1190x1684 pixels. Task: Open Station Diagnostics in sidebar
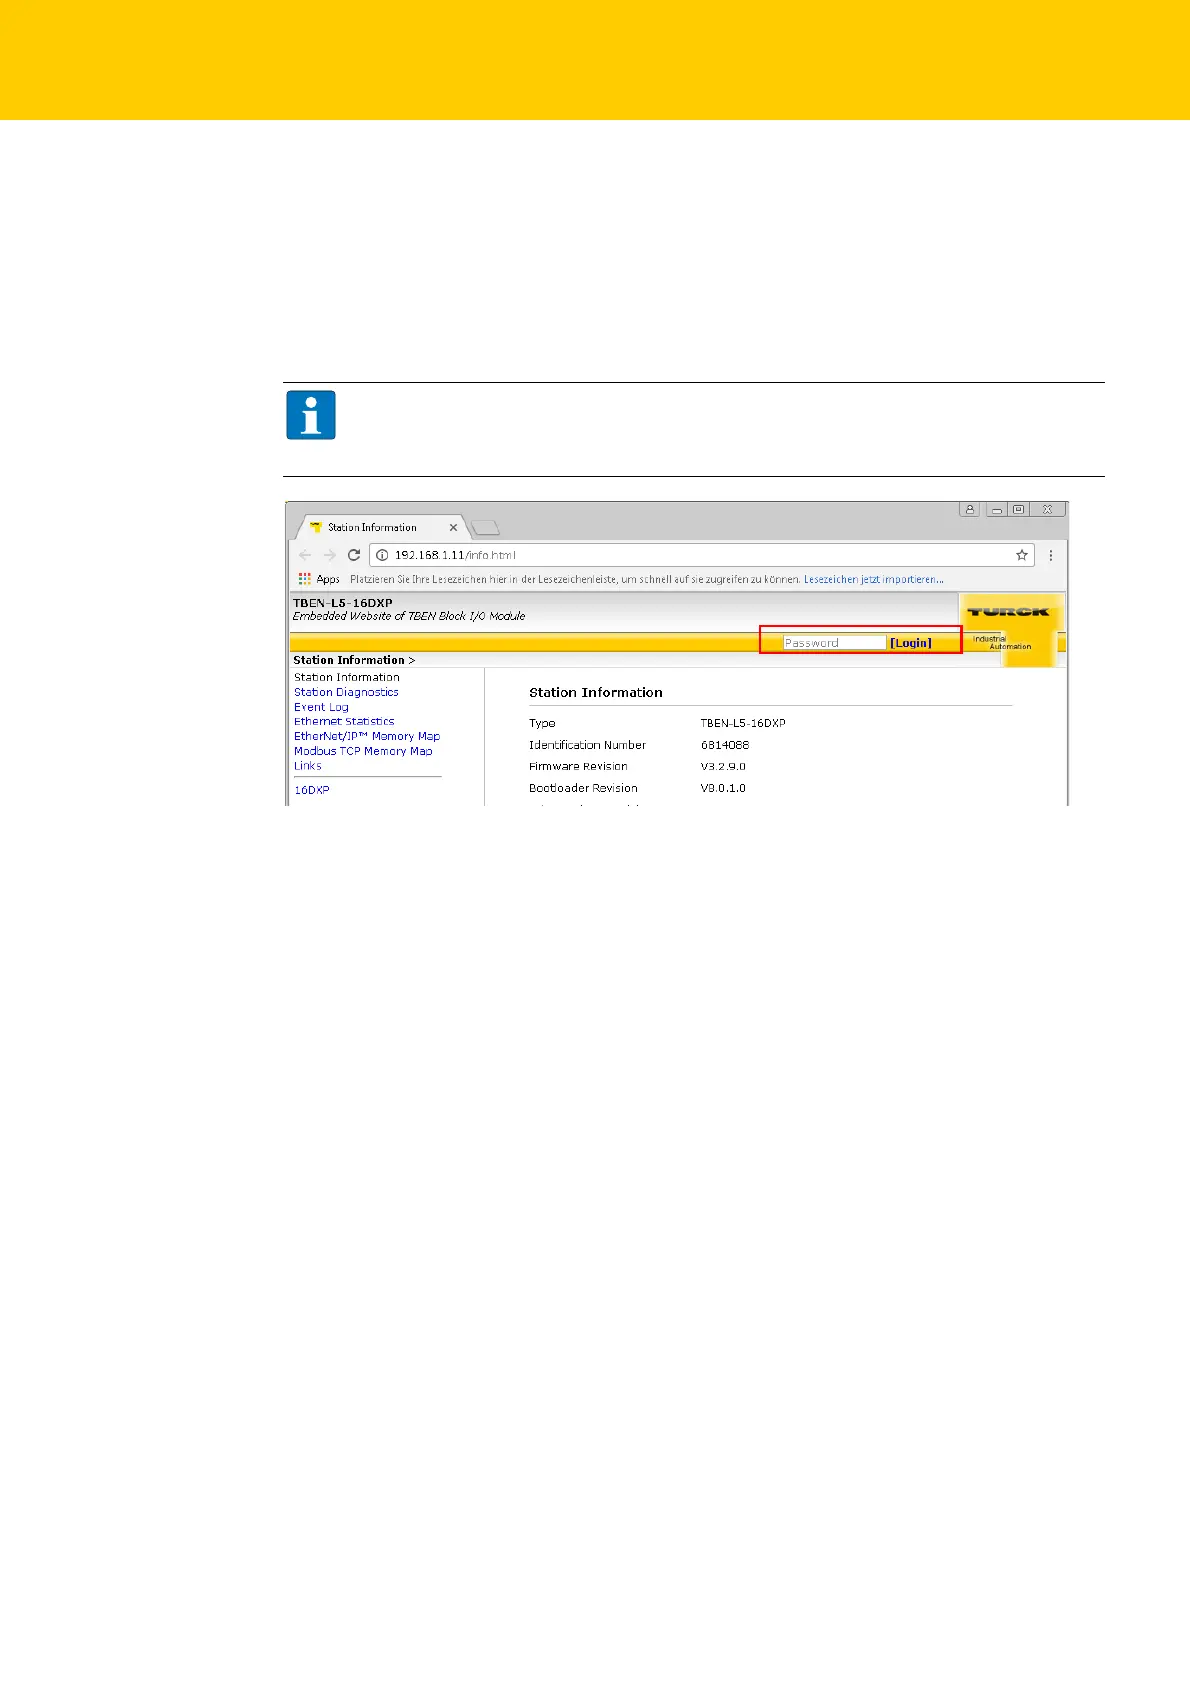(x=346, y=692)
